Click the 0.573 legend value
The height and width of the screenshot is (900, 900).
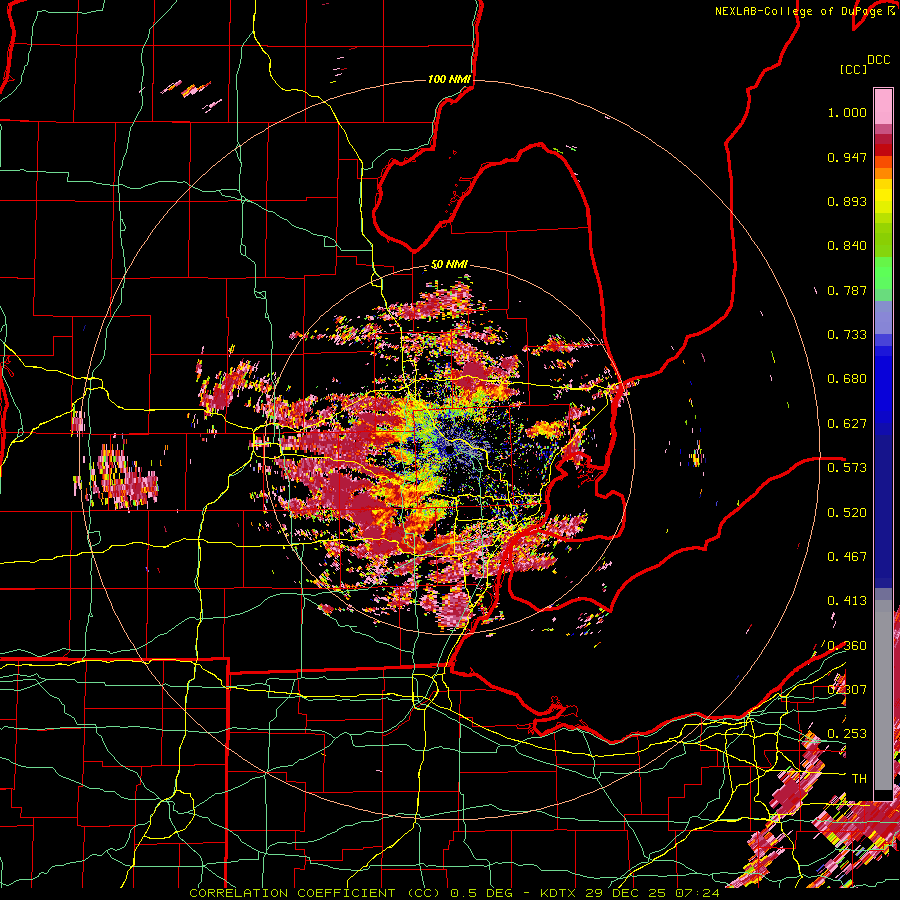847,468
